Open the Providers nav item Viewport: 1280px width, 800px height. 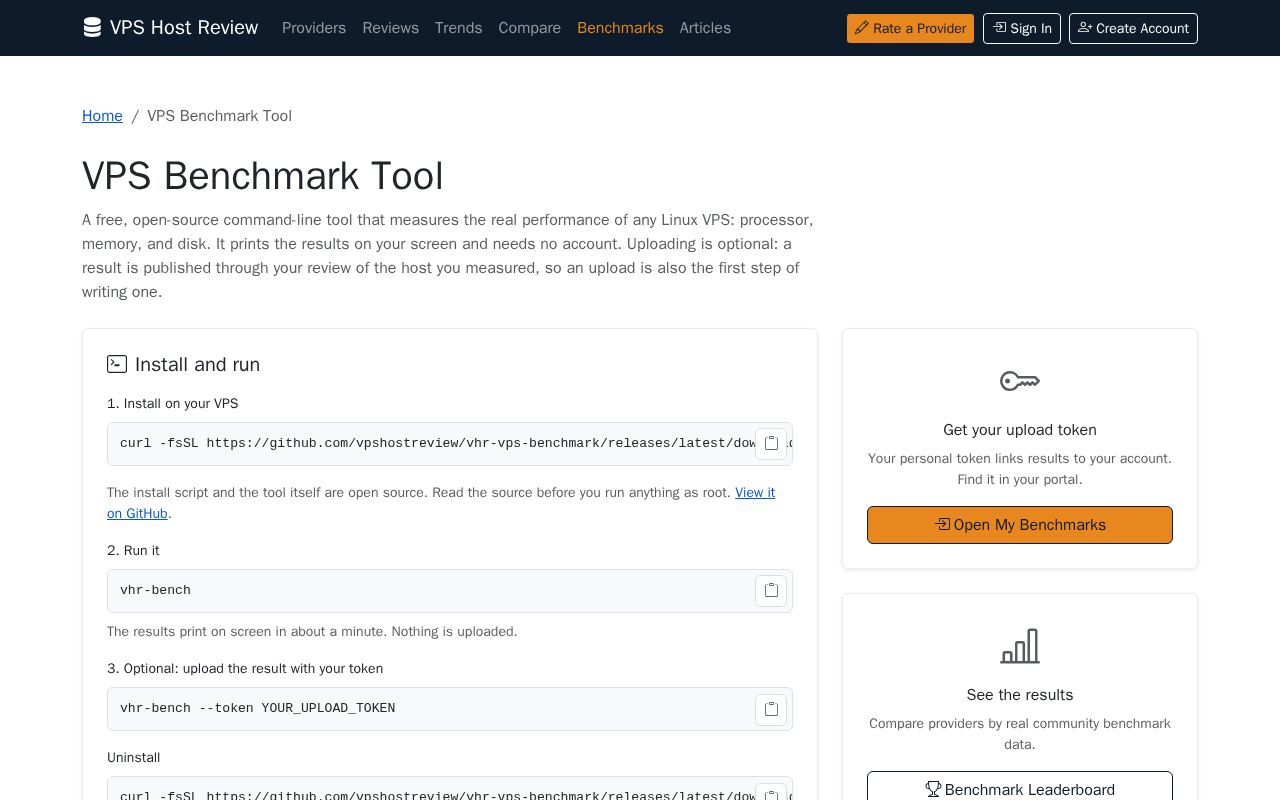tap(314, 28)
